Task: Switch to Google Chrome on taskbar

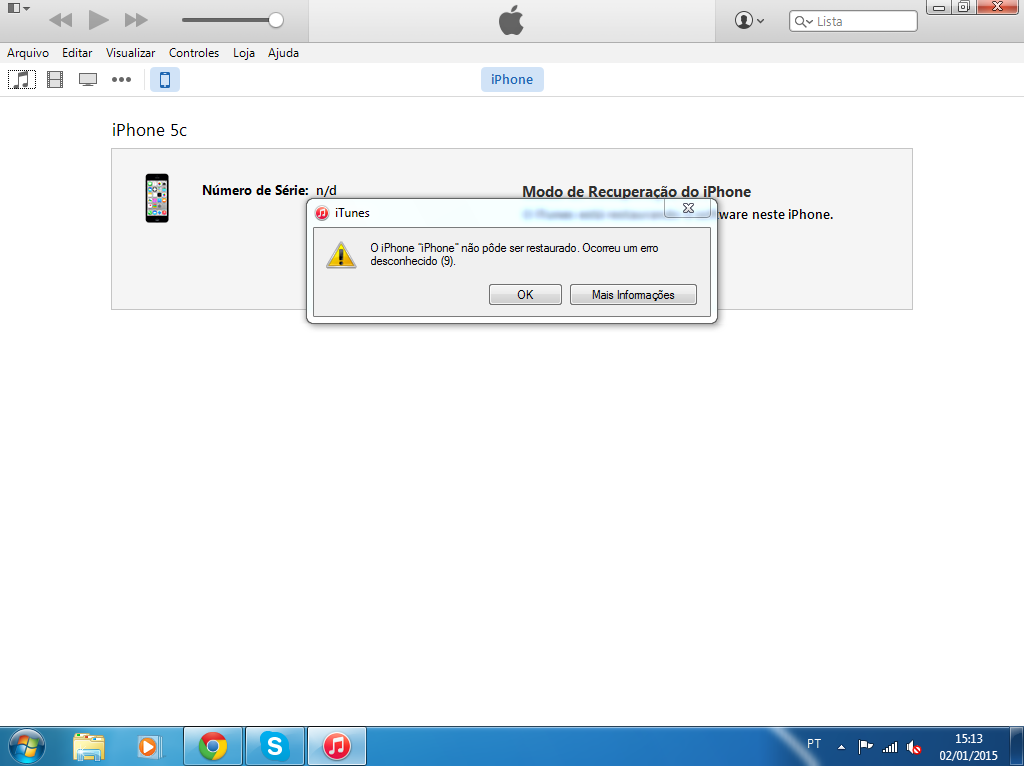Action: [213, 746]
